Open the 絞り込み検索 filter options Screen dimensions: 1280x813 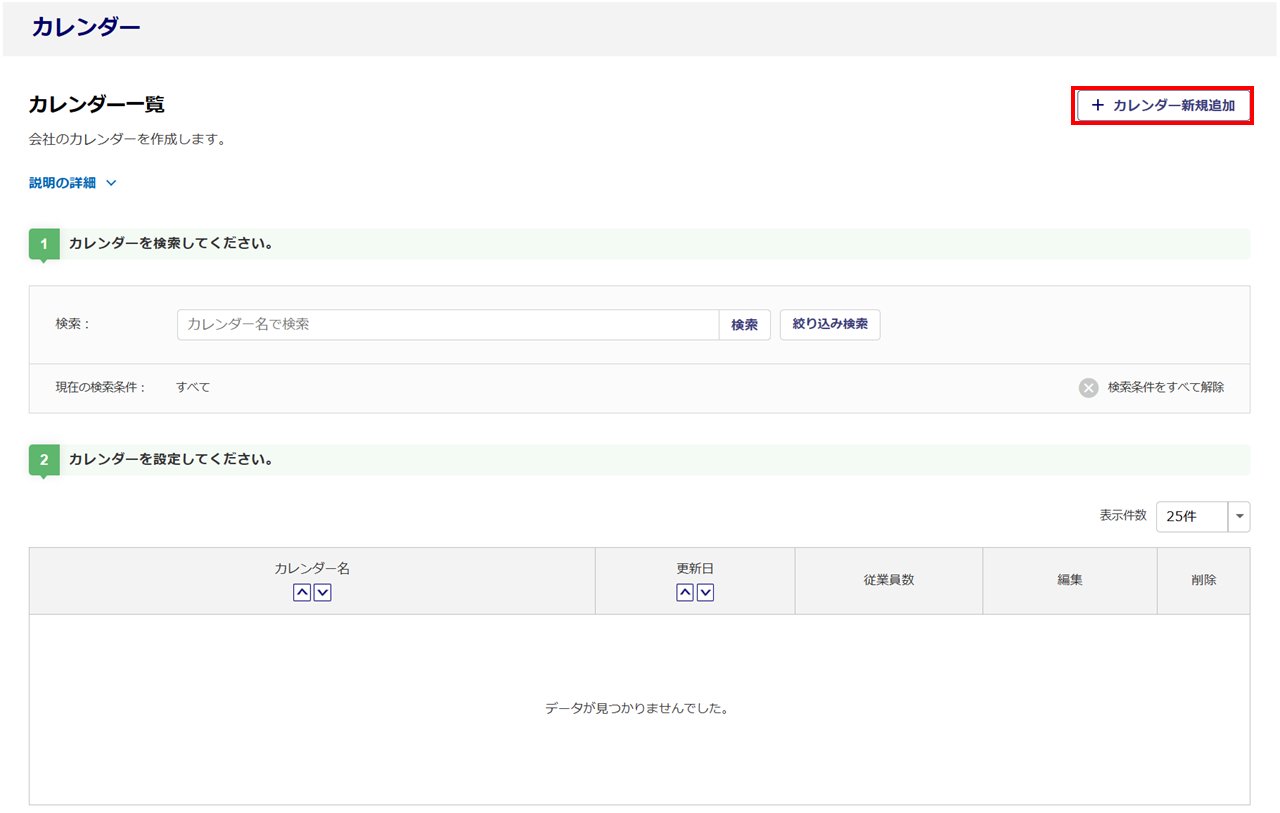pos(829,325)
